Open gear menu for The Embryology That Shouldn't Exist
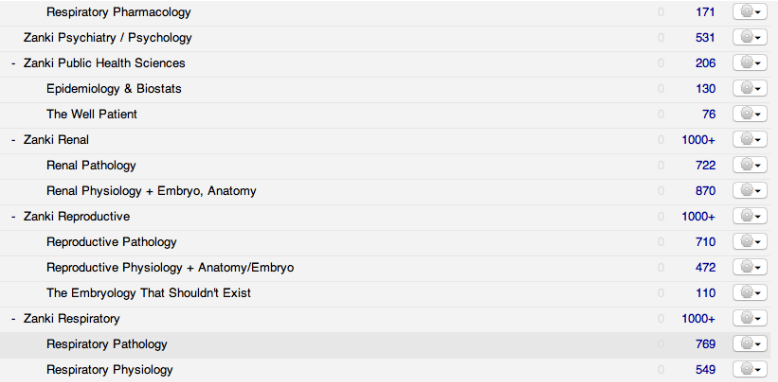 pyautogui.click(x=750, y=293)
